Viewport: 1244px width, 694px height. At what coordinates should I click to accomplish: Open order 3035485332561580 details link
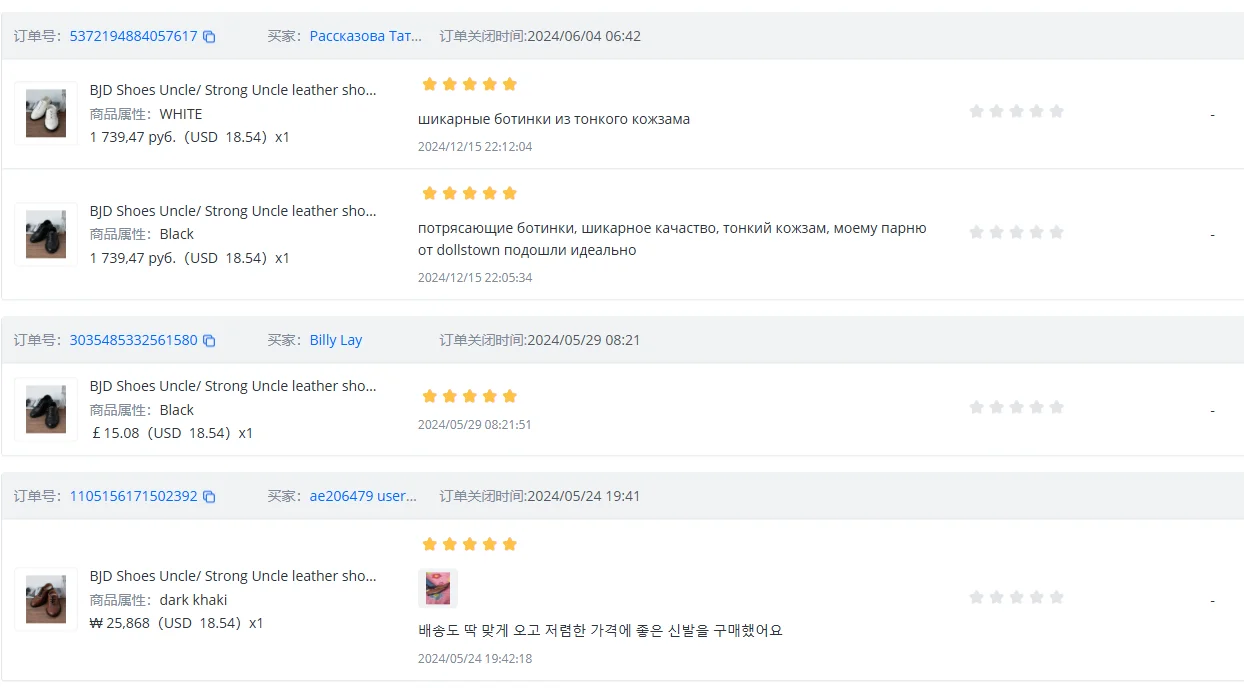pyautogui.click(x=133, y=340)
